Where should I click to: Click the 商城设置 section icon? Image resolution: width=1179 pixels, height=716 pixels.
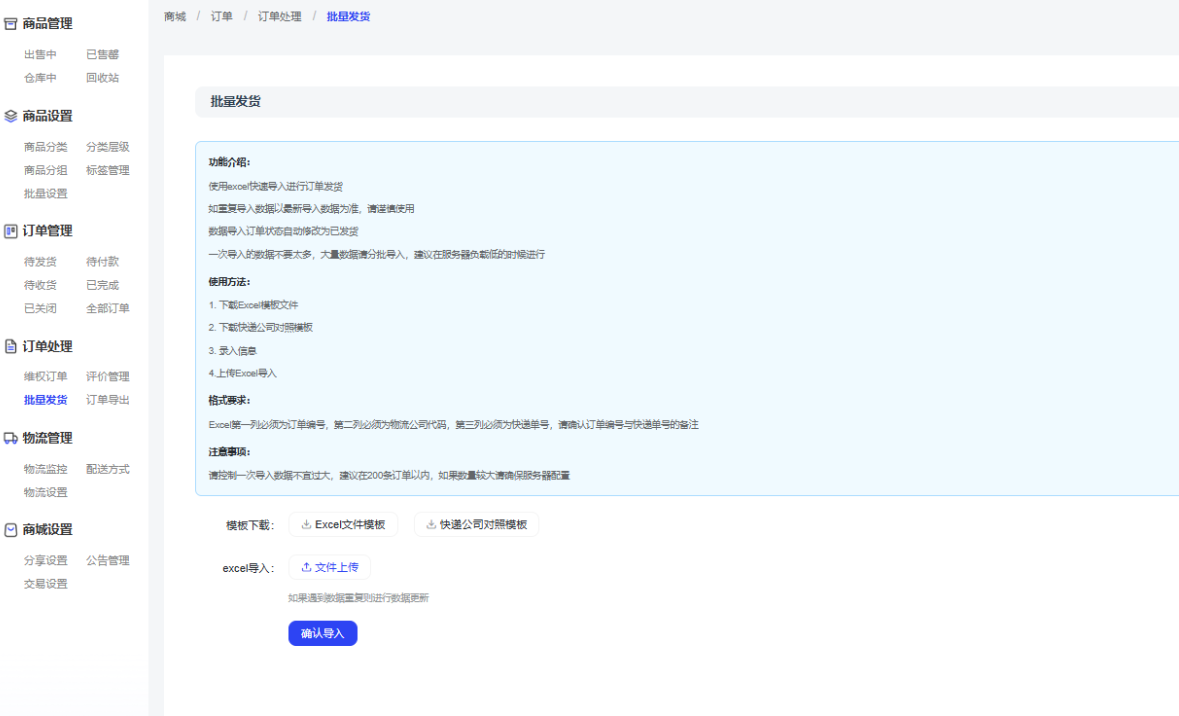11,530
